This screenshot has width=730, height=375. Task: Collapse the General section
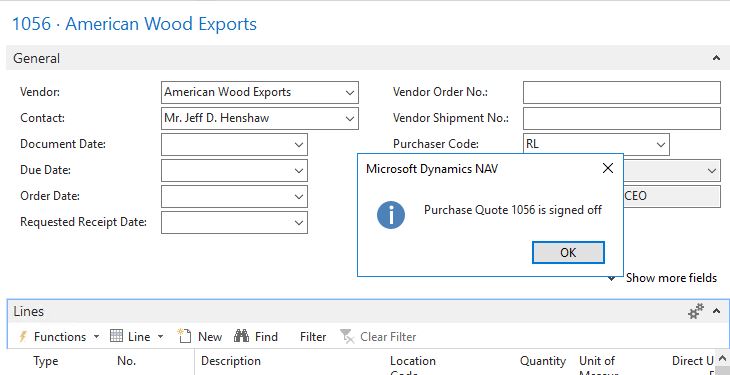pyautogui.click(x=716, y=58)
